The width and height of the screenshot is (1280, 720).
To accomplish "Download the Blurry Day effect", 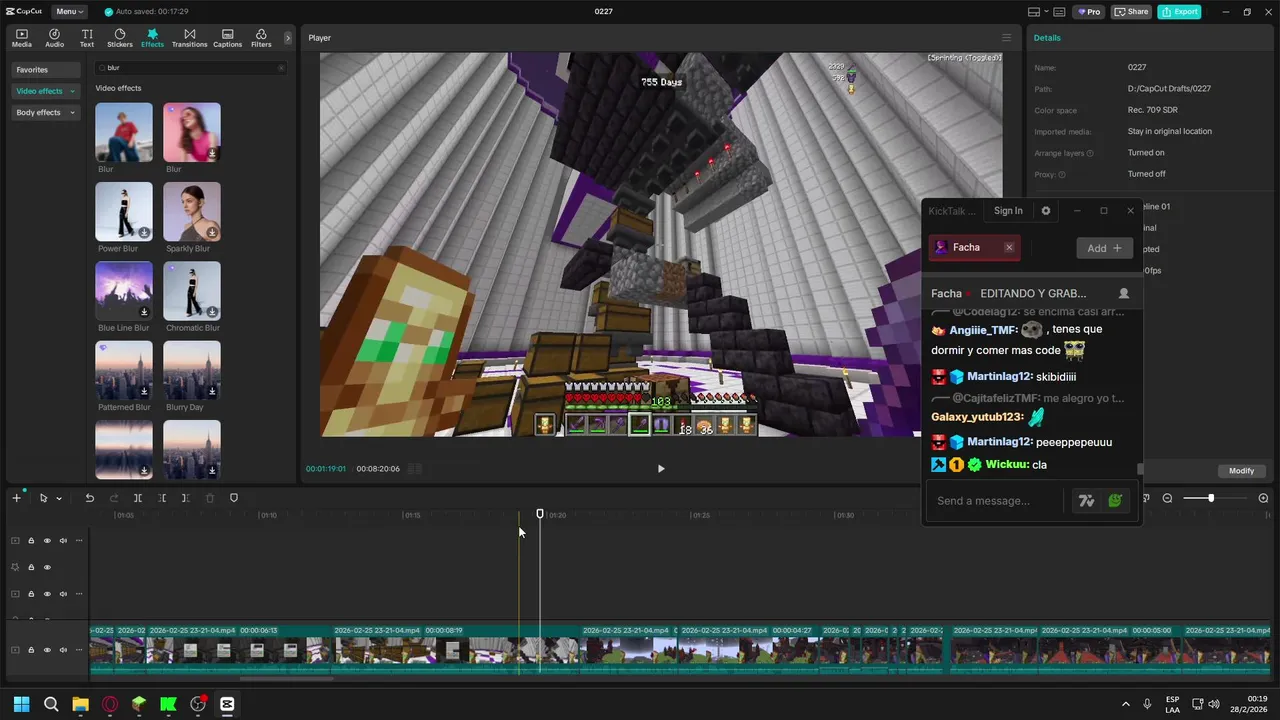I will [x=213, y=391].
